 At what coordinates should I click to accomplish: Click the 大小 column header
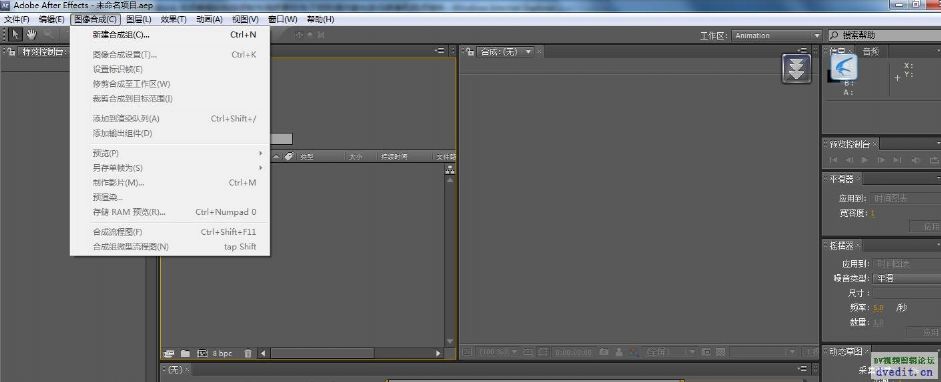[x=356, y=157]
